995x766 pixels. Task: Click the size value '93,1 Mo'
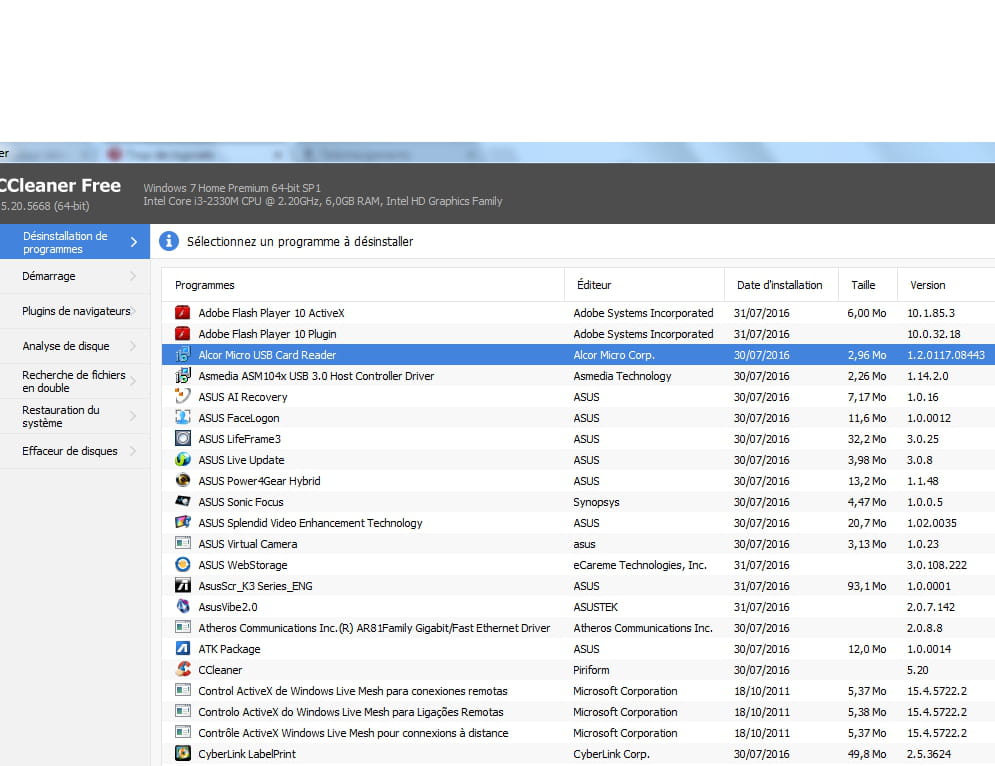(867, 586)
